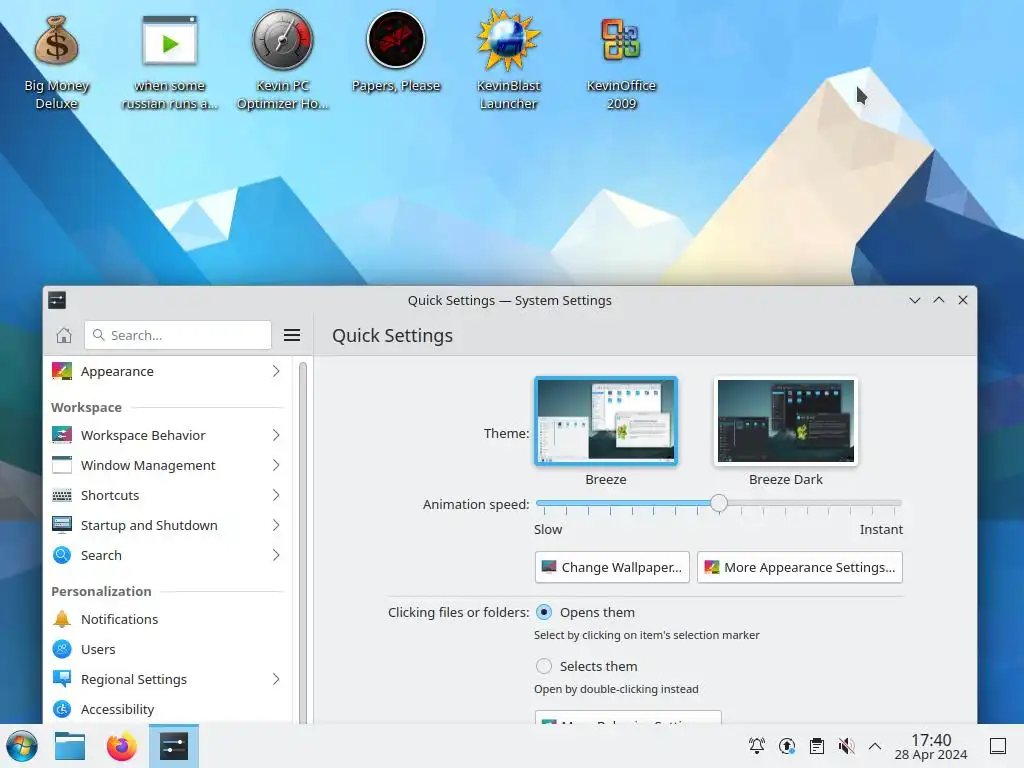The height and width of the screenshot is (768, 1024).
Task: Open Workspace Behavior settings entry
Action: pyautogui.click(x=168, y=435)
